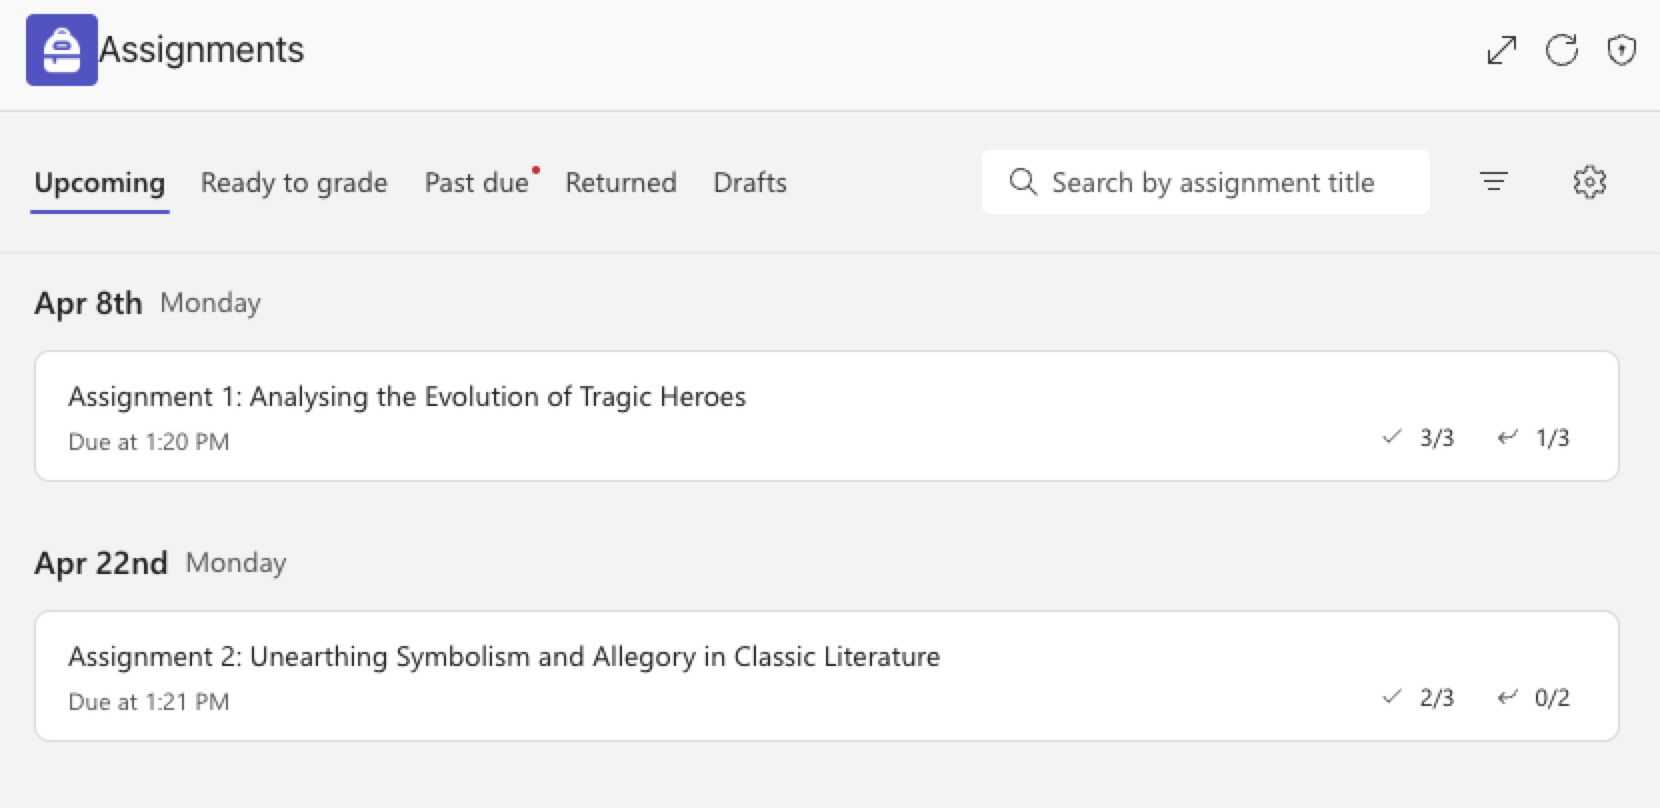This screenshot has height=808, width=1660.
Task: Open assignment settings gear
Action: pos(1590,182)
